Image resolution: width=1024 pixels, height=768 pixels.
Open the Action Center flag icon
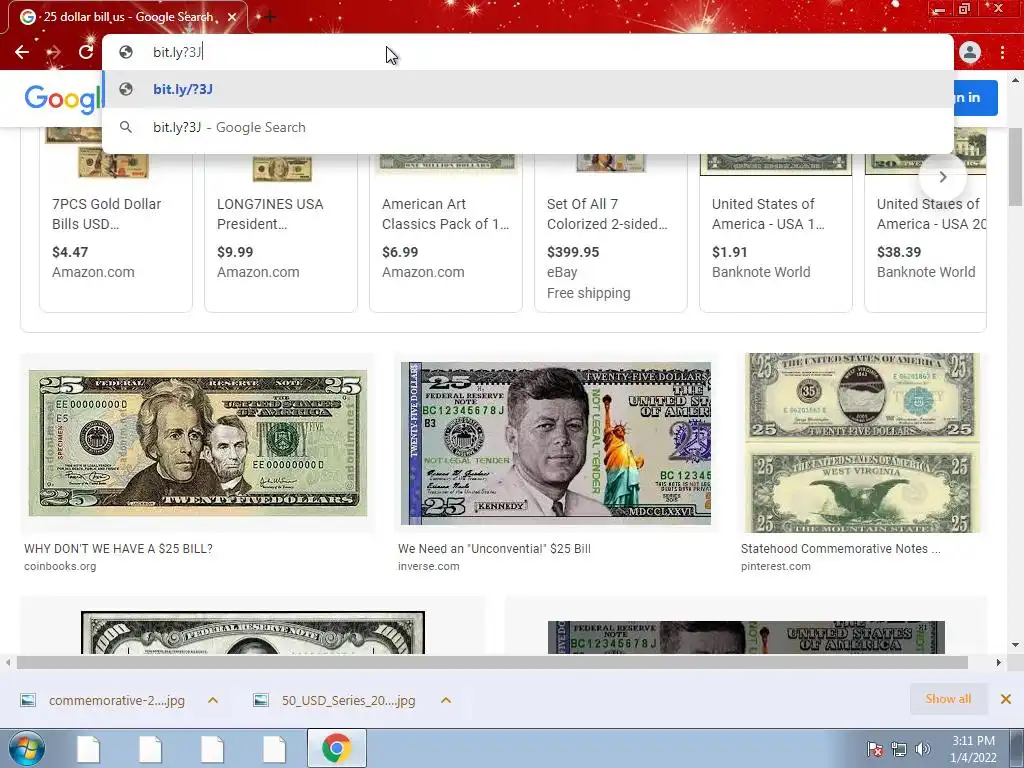[x=875, y=749]
